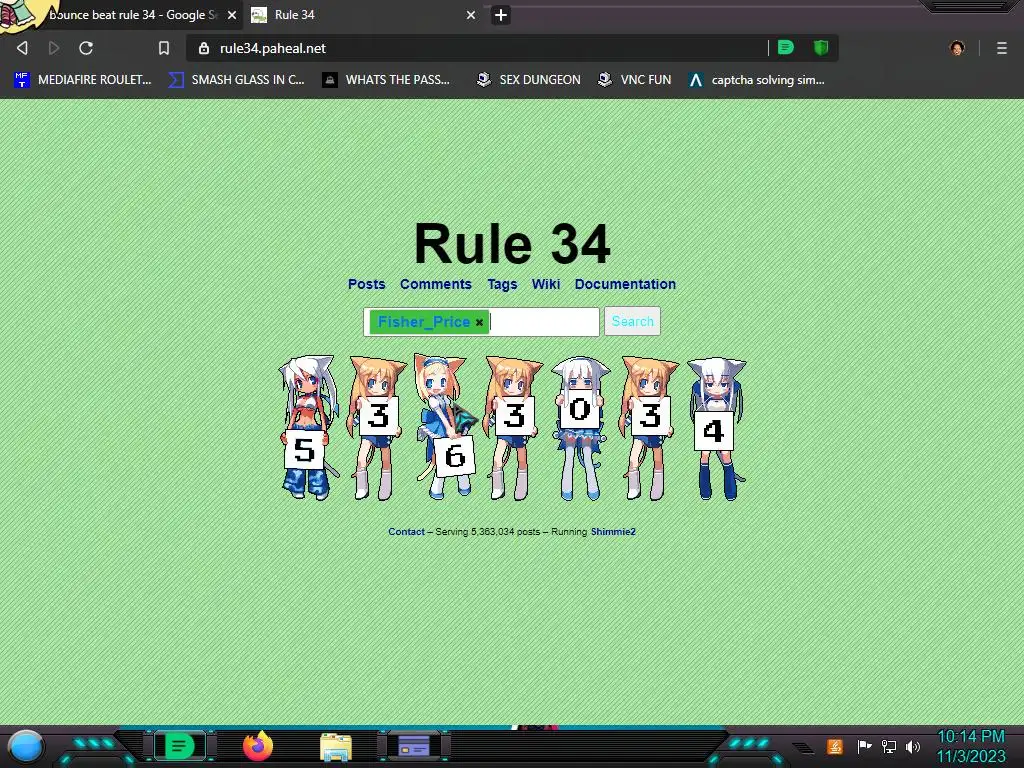
Task: Go back with the browser back arrow
Action: 22,48
